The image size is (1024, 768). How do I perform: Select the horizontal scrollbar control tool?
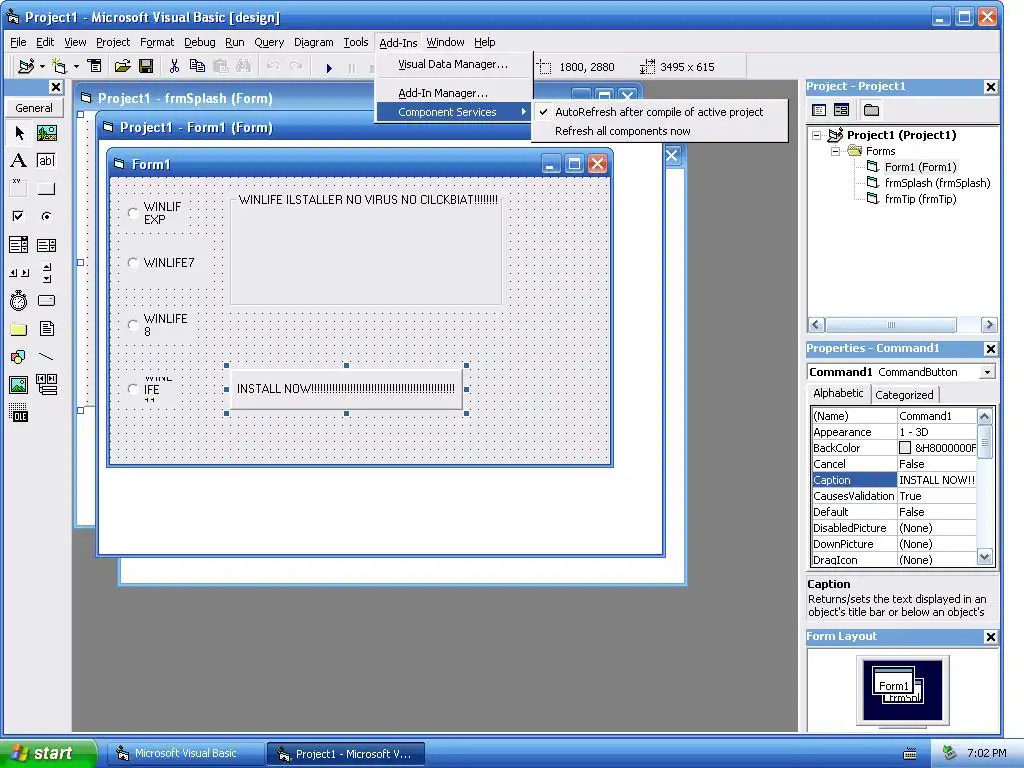point(19,273)
